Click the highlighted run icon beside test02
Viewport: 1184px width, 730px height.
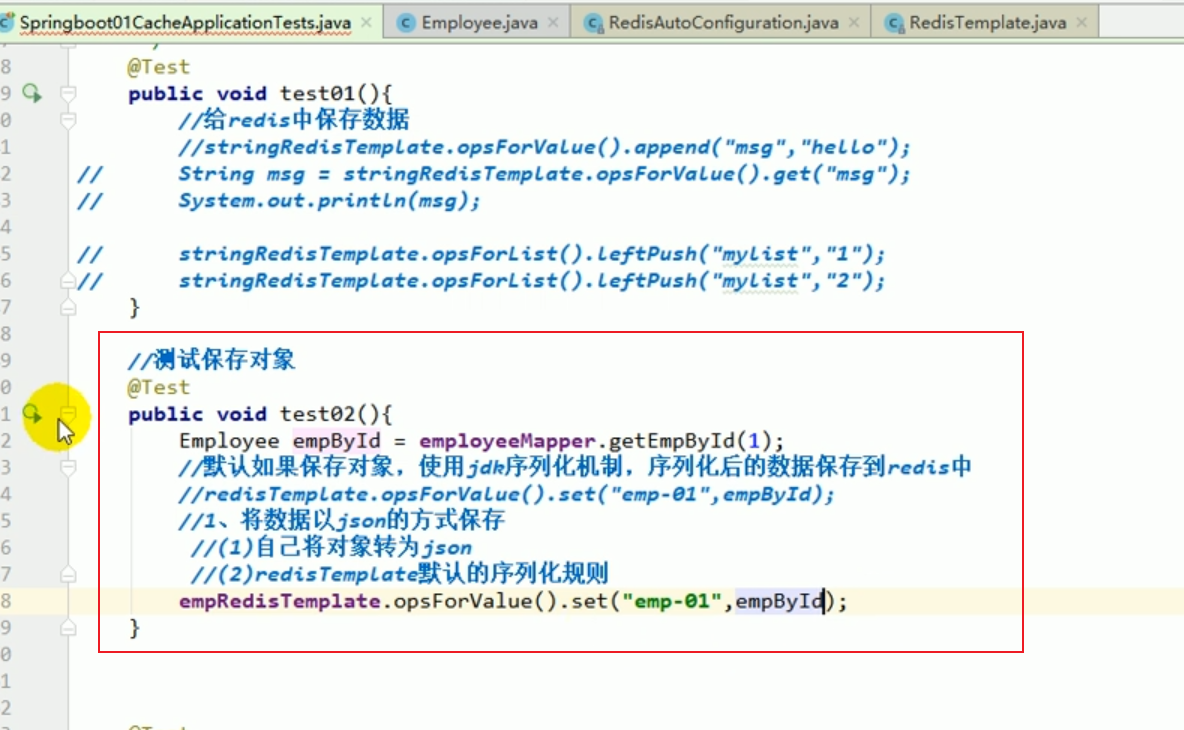coord(32,414)
